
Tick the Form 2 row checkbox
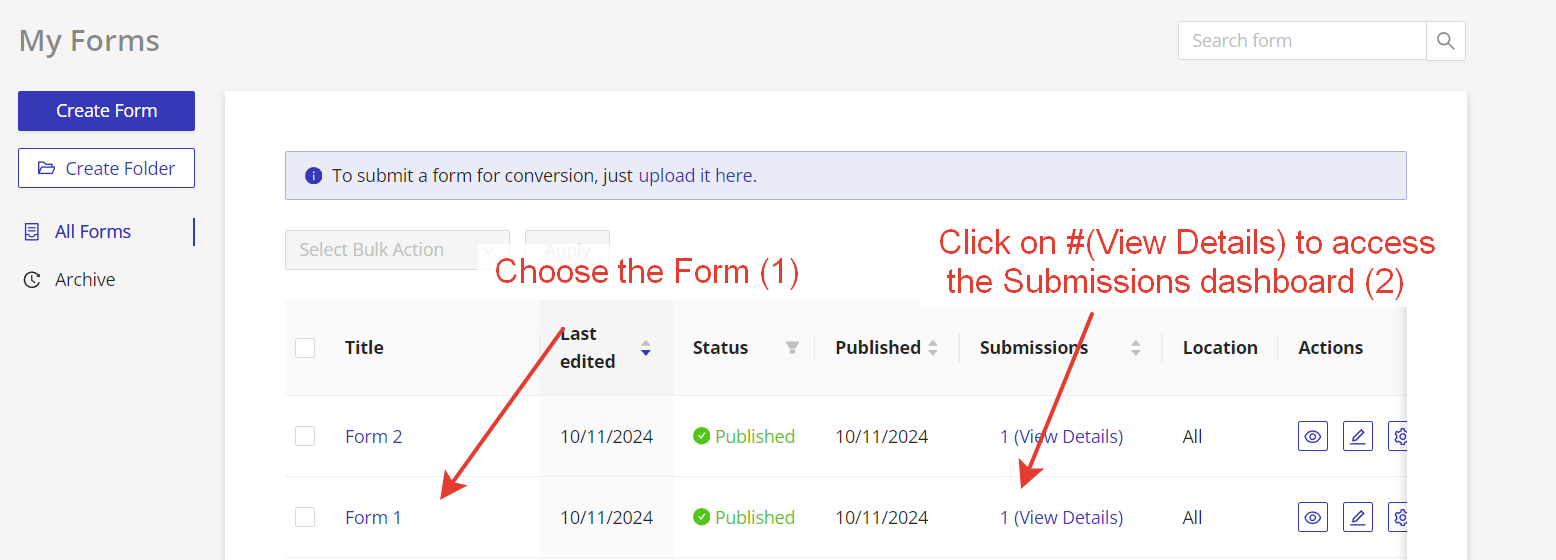click(x=305, y=436)
